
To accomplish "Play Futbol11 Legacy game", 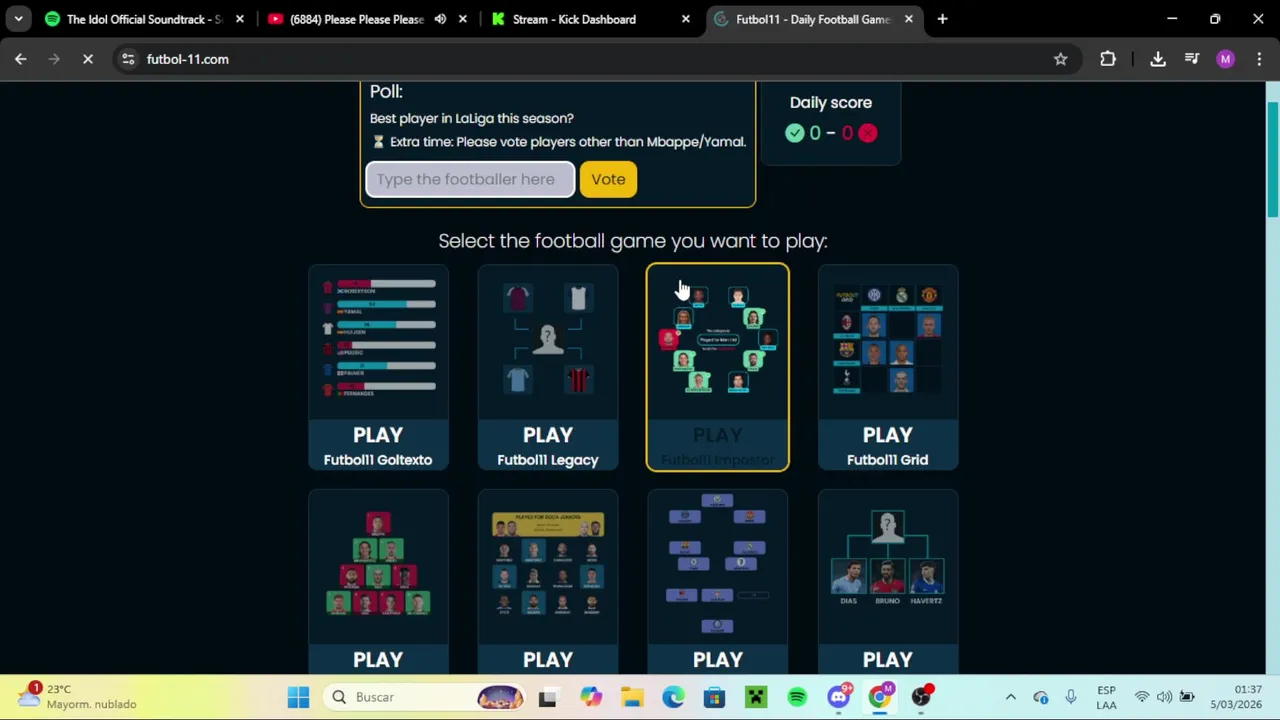I will pos(548,445).
